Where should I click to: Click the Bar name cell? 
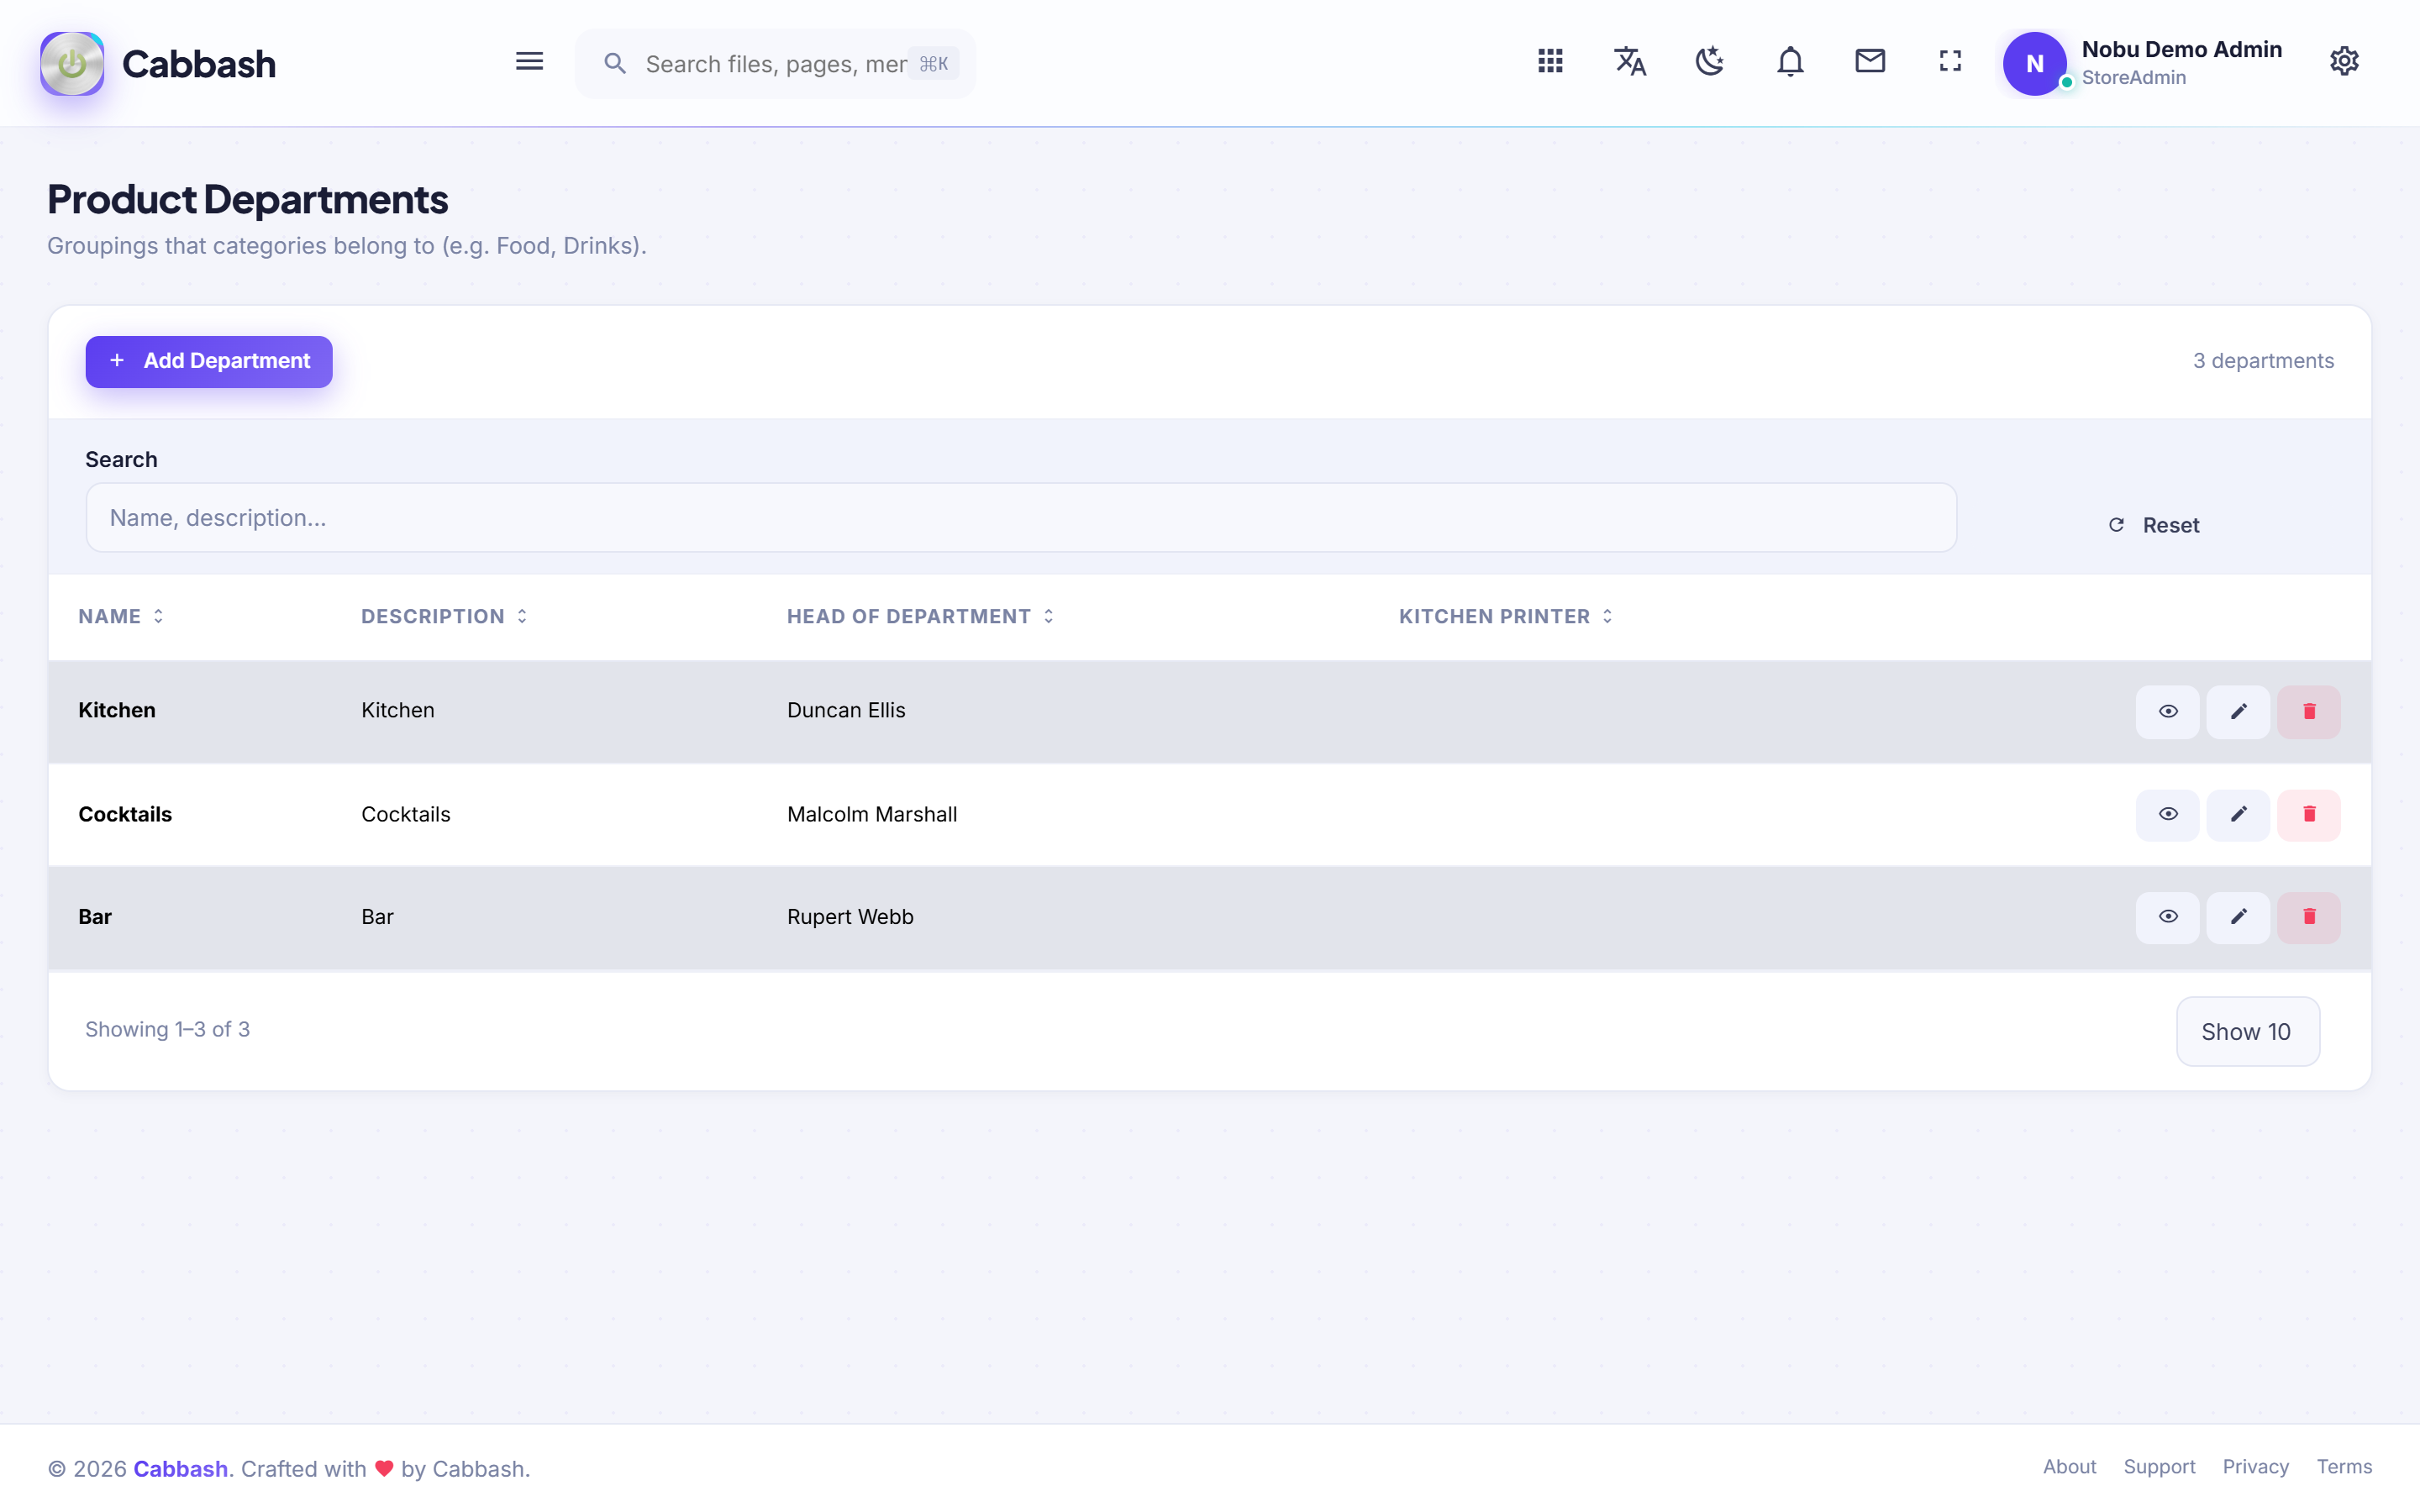95,917
